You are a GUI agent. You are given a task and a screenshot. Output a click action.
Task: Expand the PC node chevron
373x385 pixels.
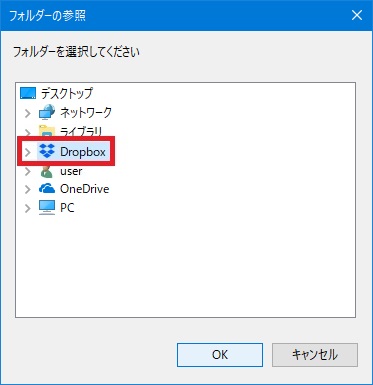click(28, 208)
